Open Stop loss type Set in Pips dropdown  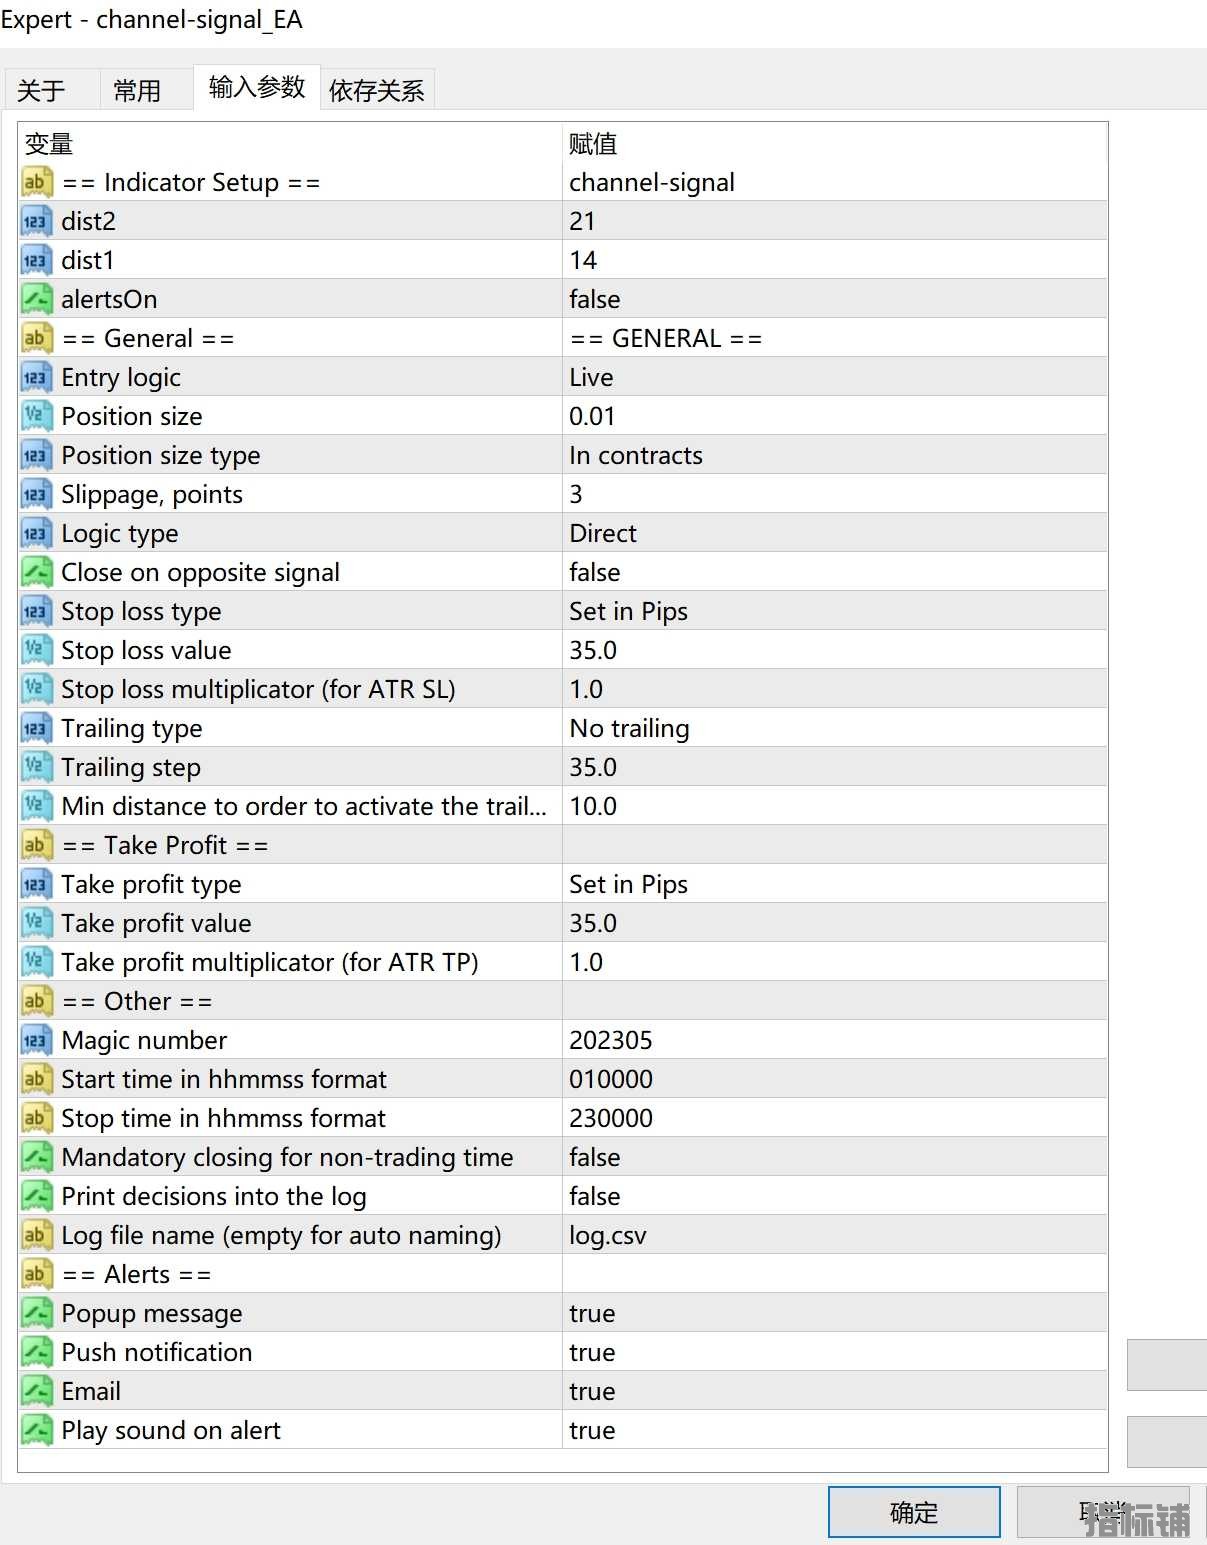tap(628, 611)
